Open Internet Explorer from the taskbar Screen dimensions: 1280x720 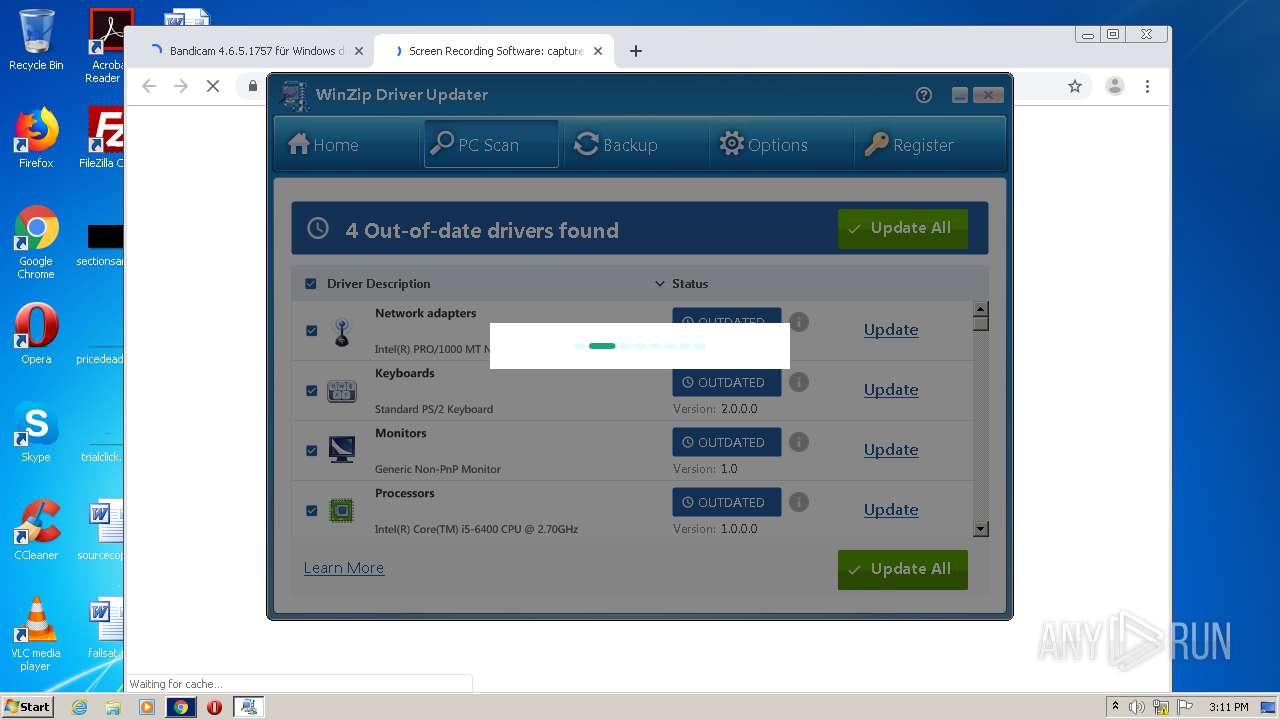(79, 707)
